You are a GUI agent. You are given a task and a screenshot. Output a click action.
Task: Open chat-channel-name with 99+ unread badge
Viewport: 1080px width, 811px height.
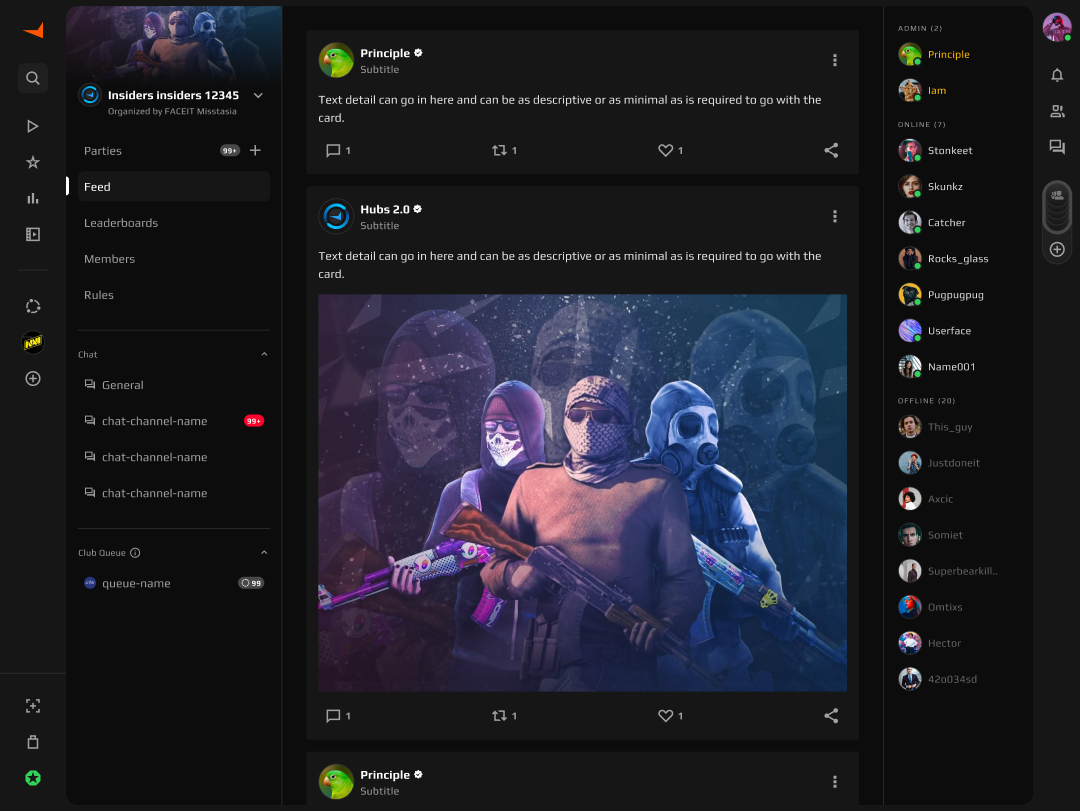(x=174, y=421)
